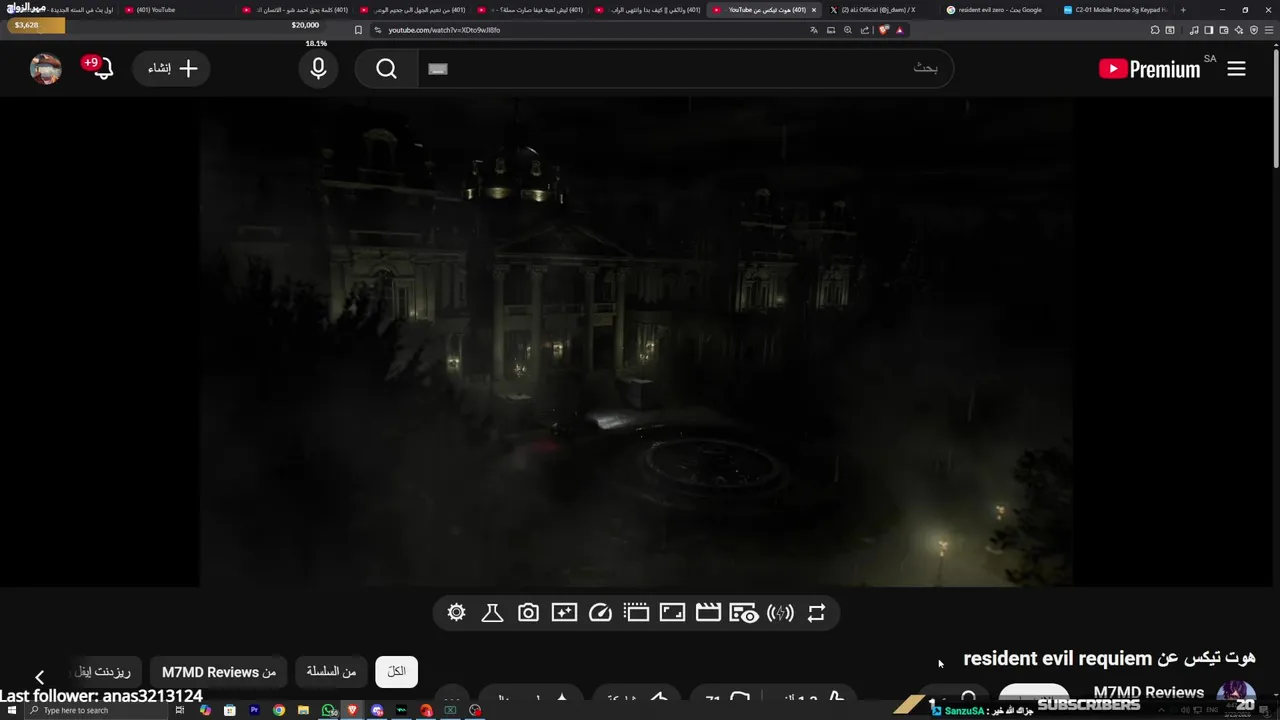The width and height of the screenshot is (1280, 720).
Task: Toggle the loop video icon
Action: click(816, 613)
